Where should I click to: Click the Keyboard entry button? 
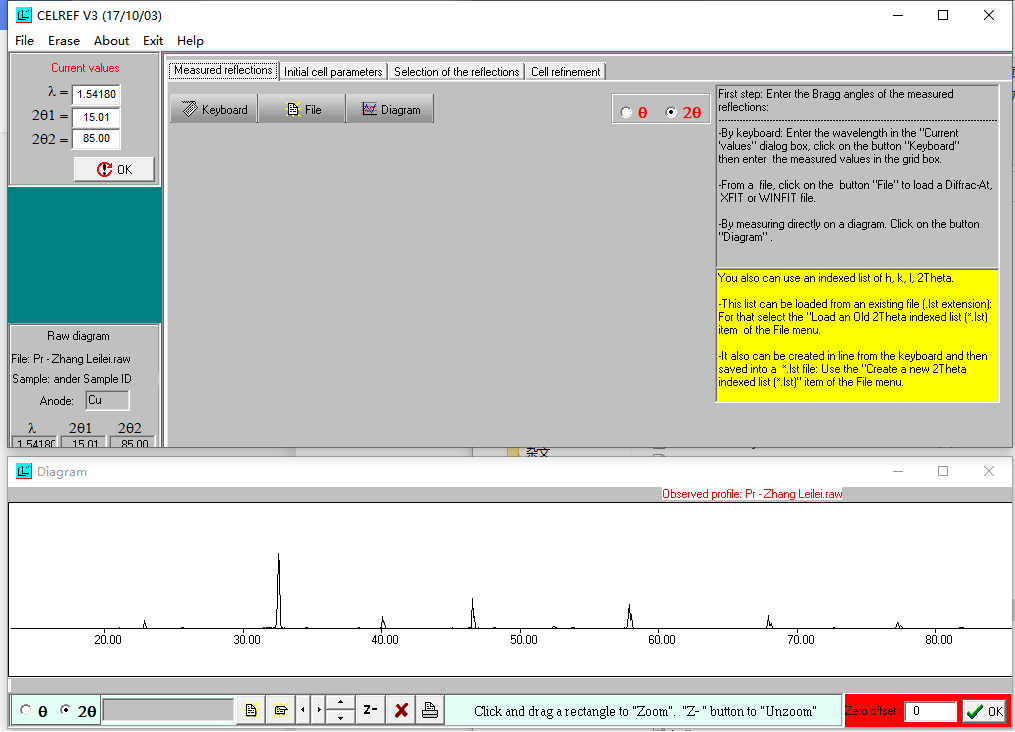coord(214,109)
